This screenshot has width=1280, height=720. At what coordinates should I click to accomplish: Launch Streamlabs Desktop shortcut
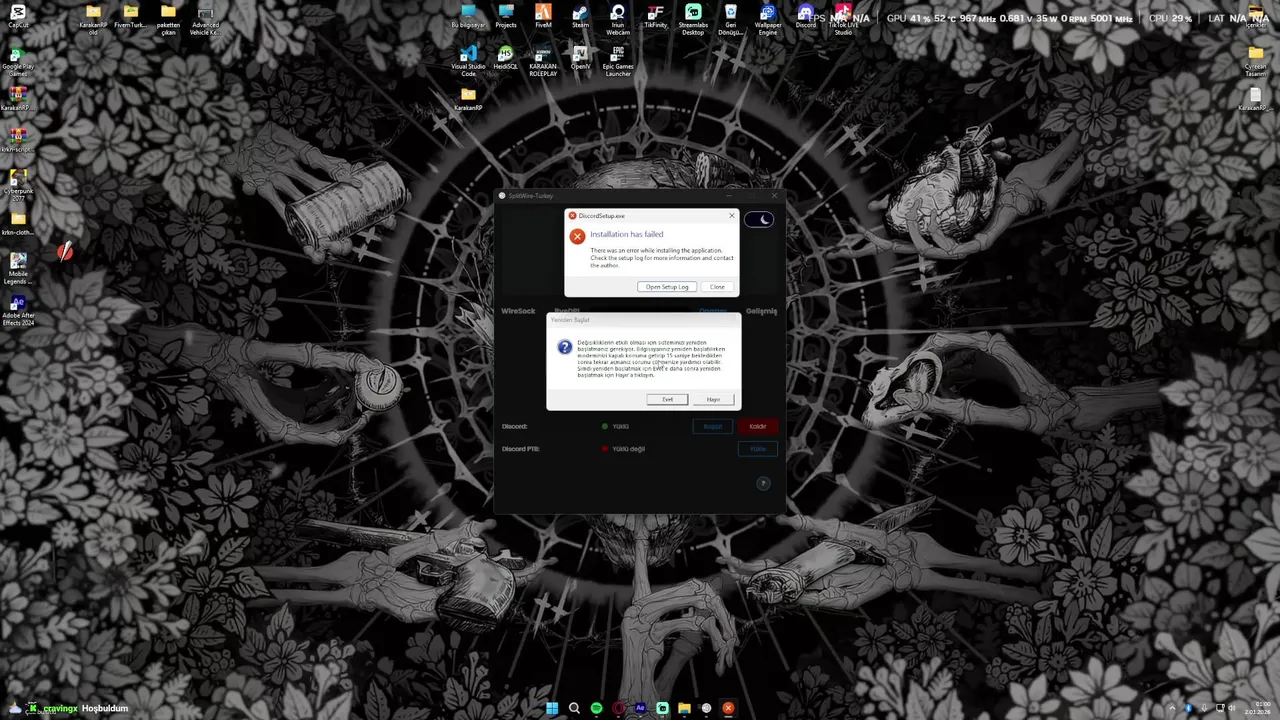pos(692,20)
